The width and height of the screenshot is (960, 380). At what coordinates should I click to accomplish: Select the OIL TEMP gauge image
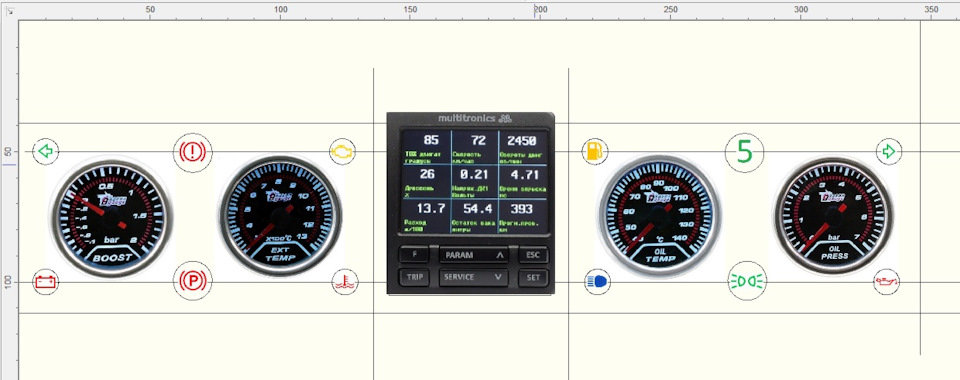(660, 216)
